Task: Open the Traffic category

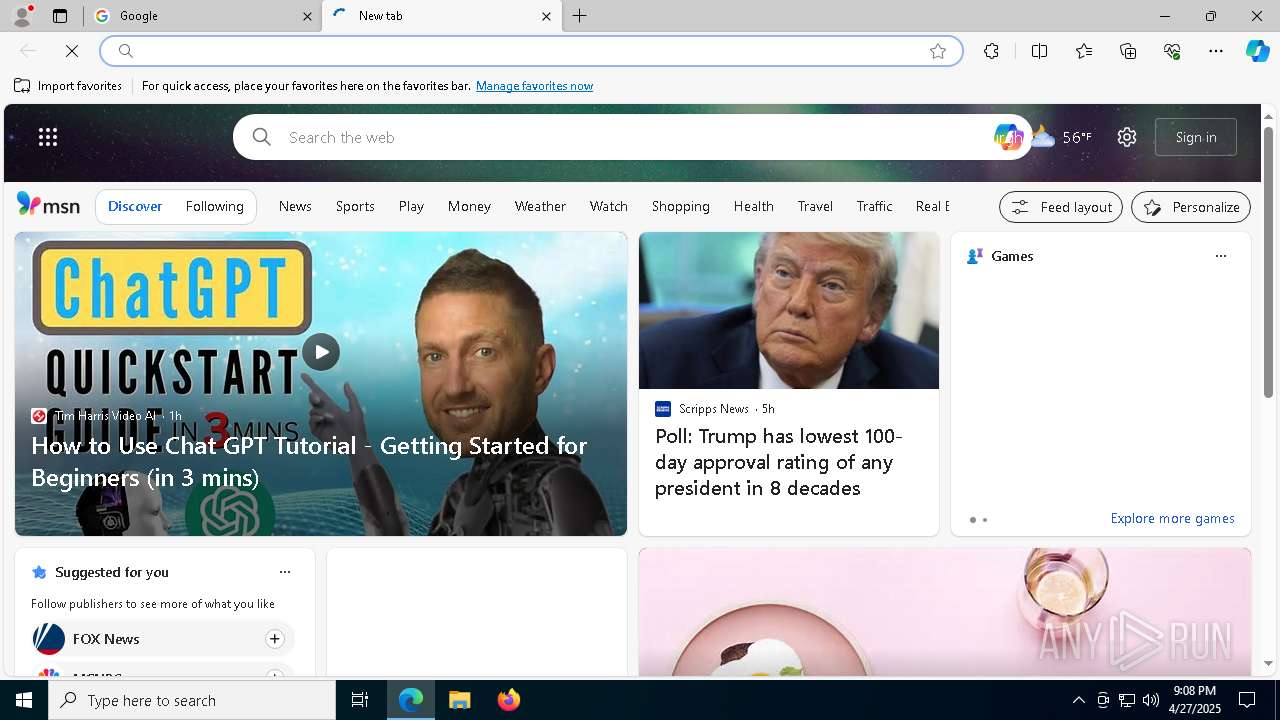Action: coord(874,206)
